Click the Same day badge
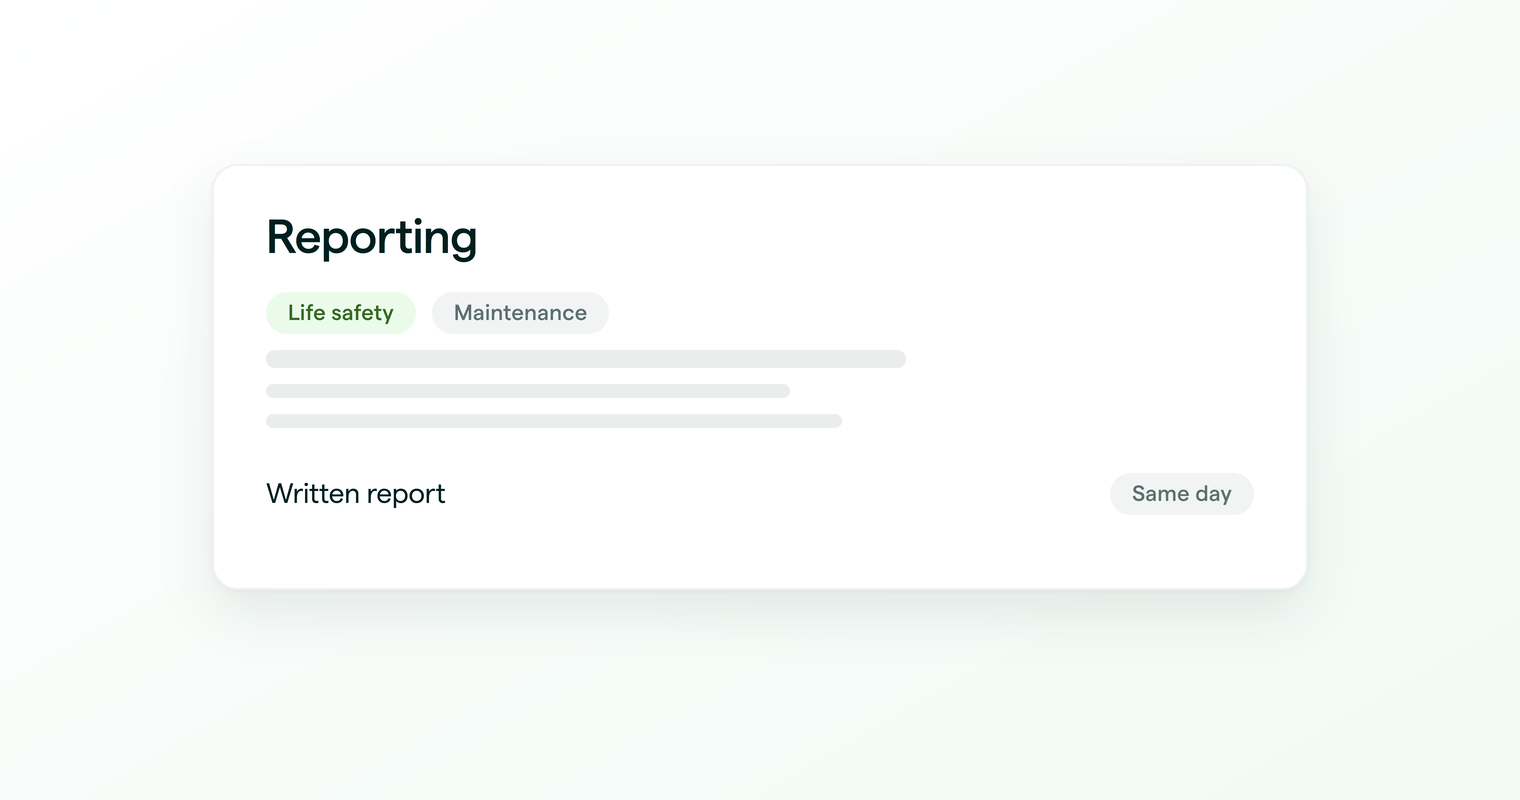 tap(1181, 494)
